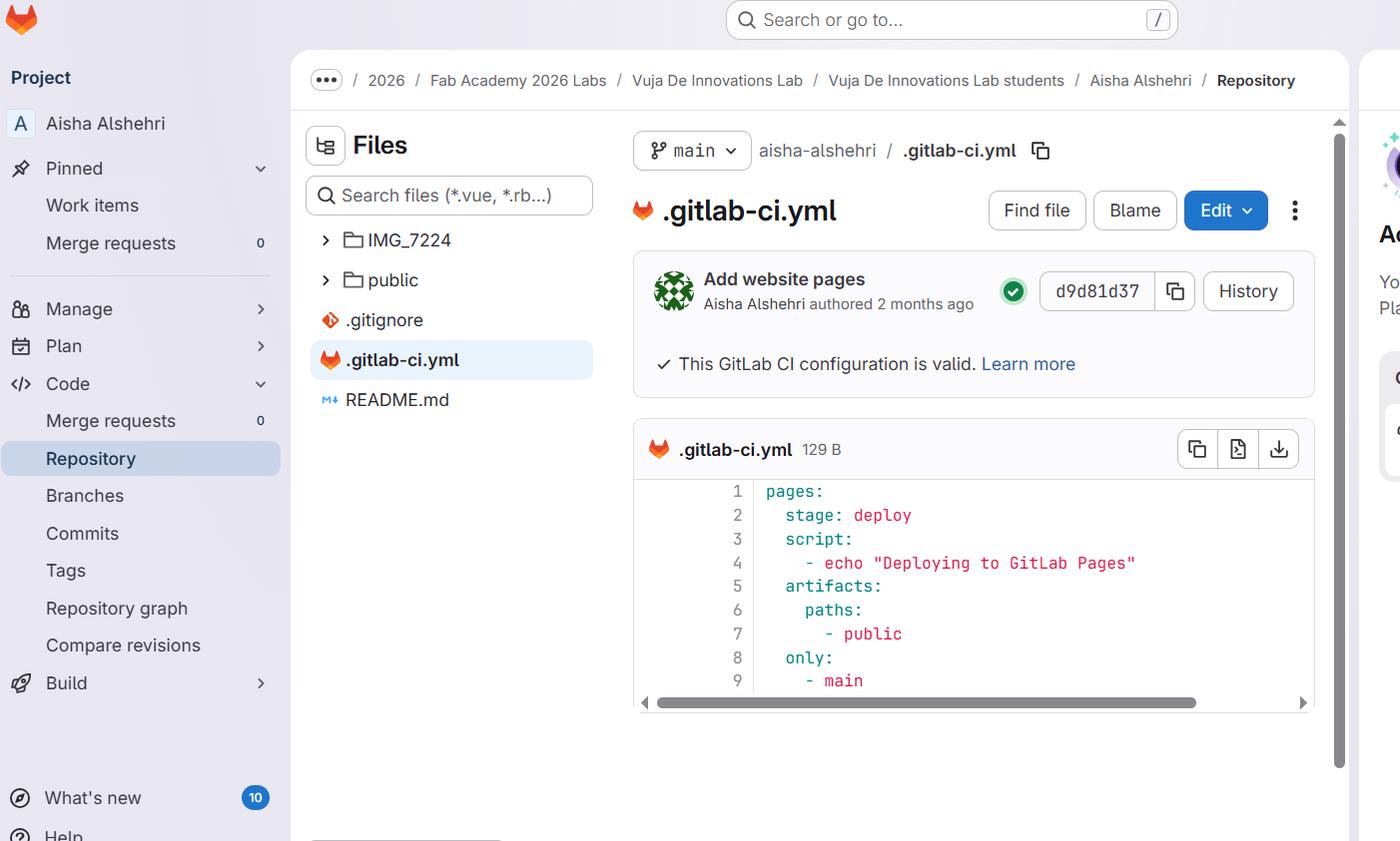This screenshot has width=1400, height=841.
Task: Click the Plan calendar icon
Action: coord(20,346)
